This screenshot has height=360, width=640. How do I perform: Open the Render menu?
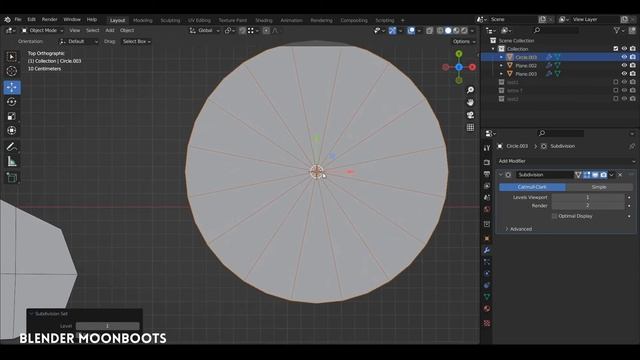pyautogui.click(x=49, y=20)
